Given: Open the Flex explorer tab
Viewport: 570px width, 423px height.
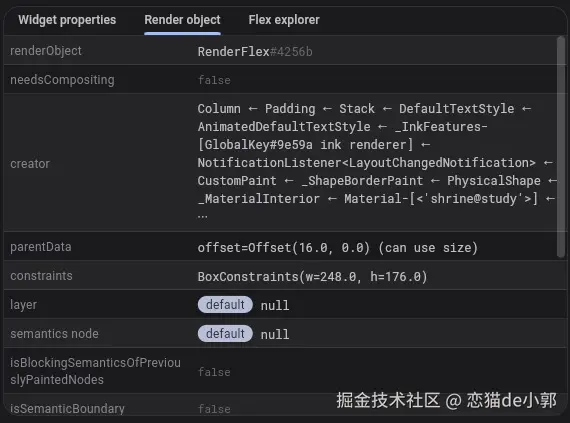Looking at the screenshot, I should pos(284,20).
